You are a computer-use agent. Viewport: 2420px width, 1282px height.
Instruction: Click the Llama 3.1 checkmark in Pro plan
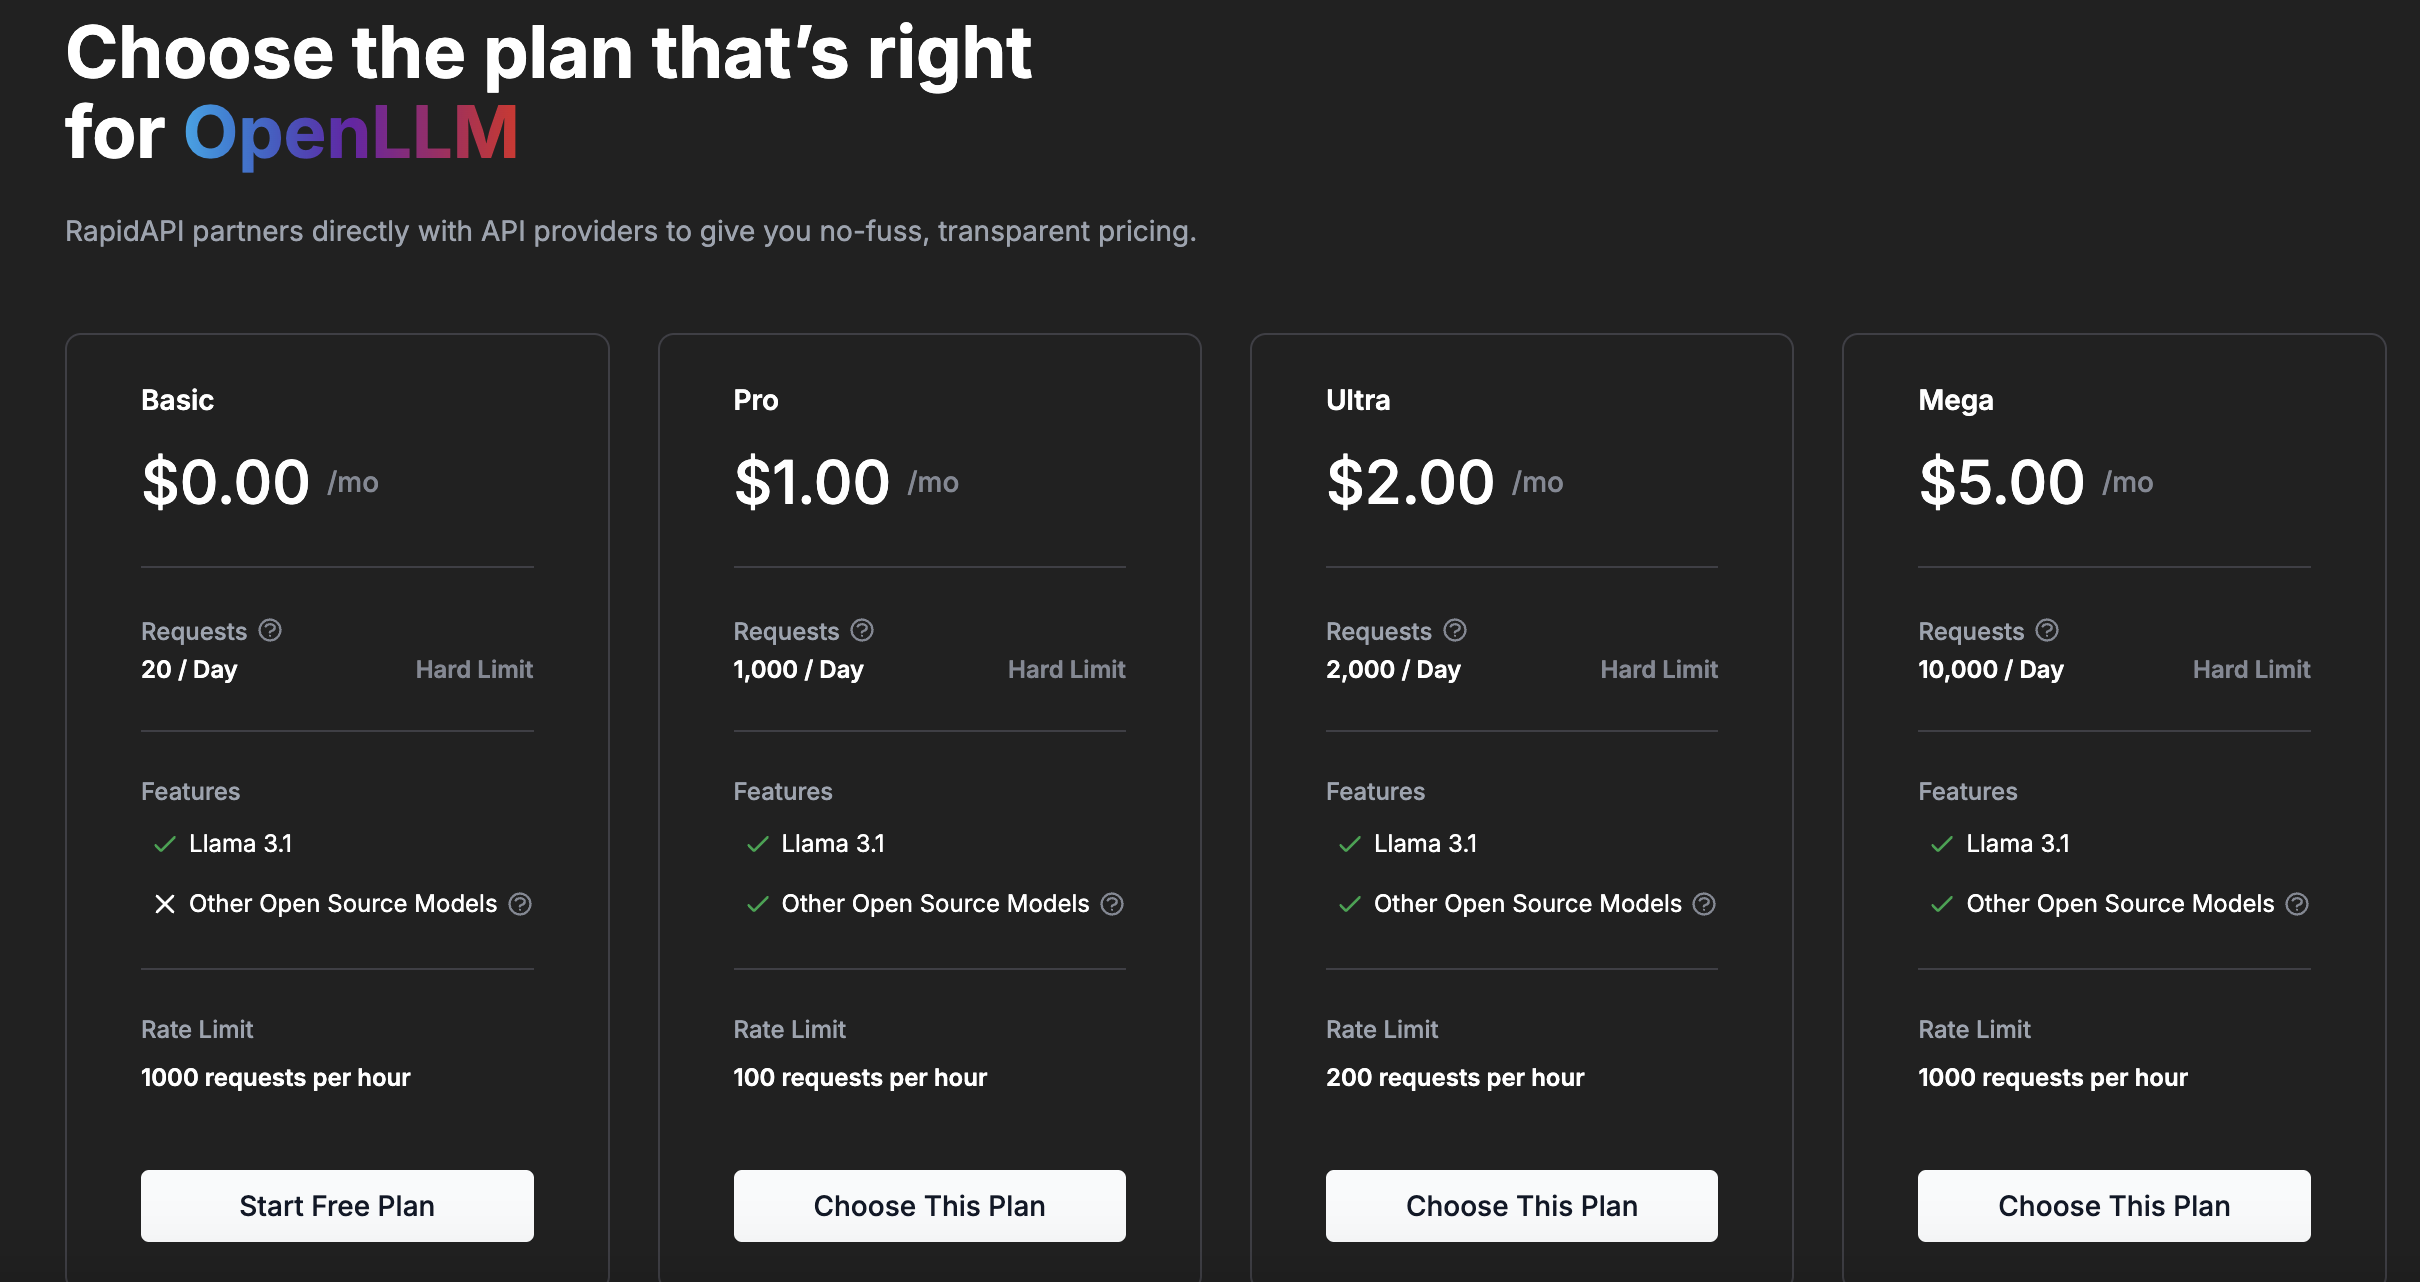pyautogui.click(x=757, y=844)
